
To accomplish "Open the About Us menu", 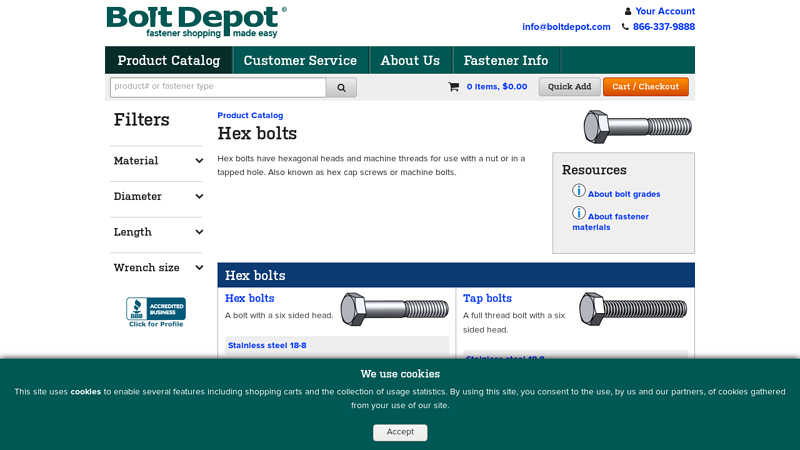I will (x=410, y=60).
